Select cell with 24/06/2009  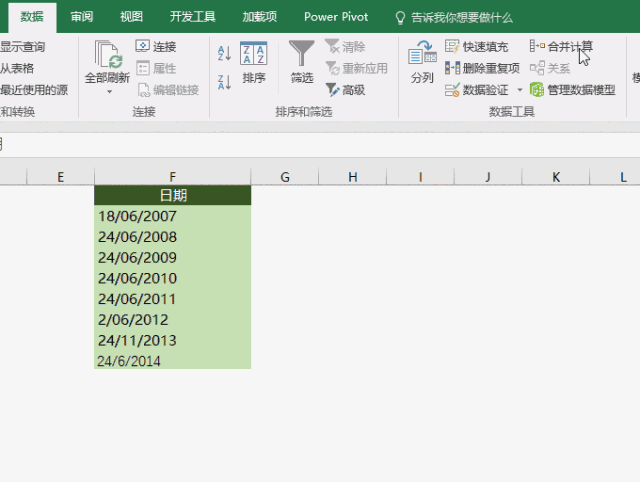173,258
